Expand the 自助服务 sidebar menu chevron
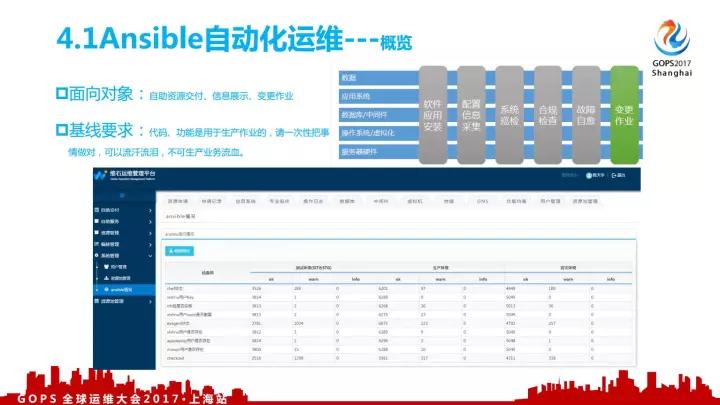This screenshot has height=405, width=720. click(150, 222)
